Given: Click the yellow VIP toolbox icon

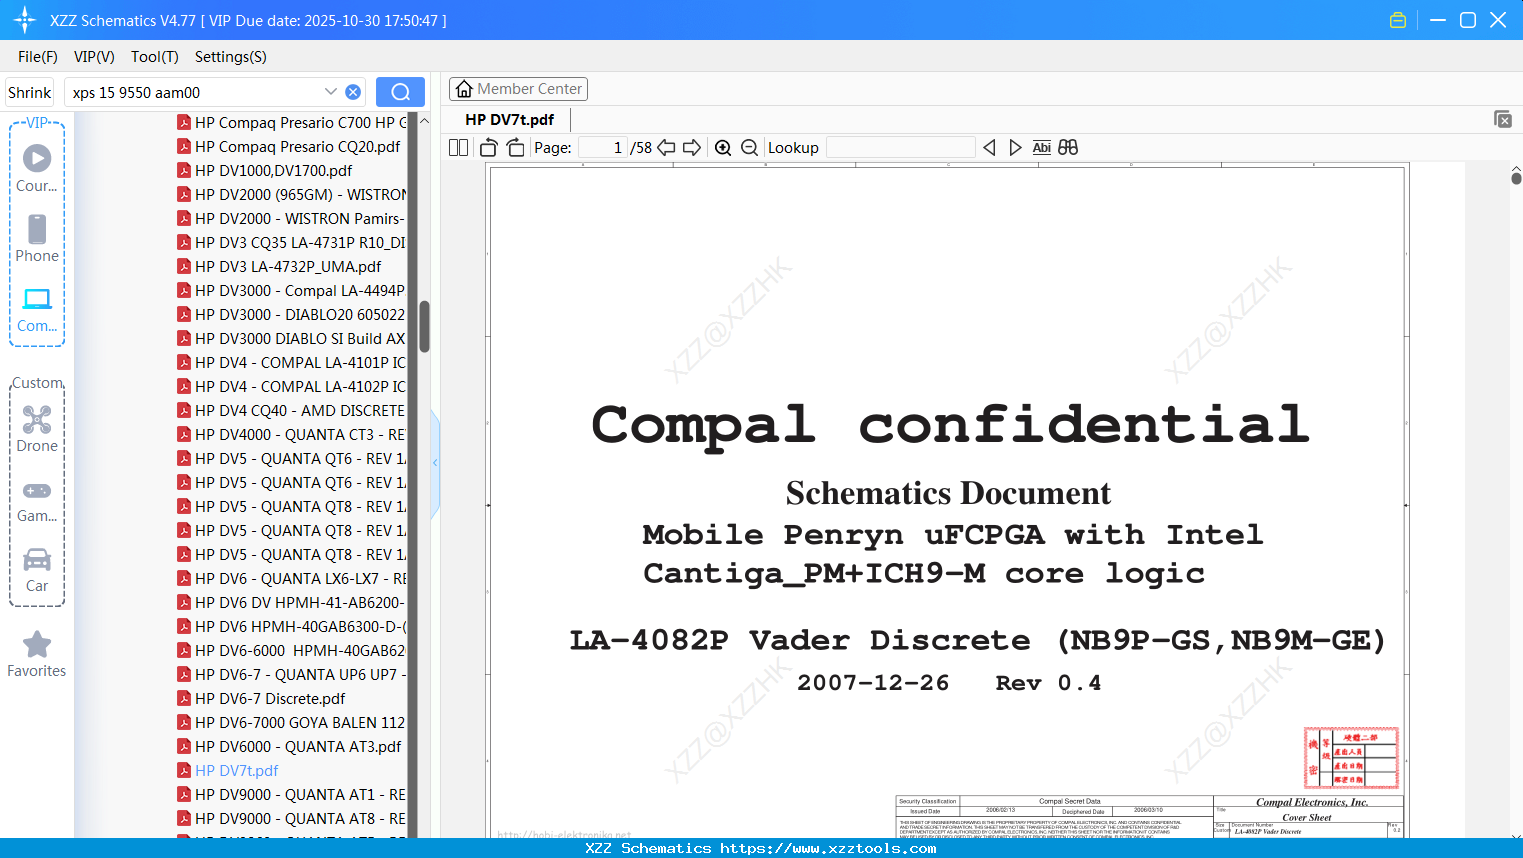Looking at the screenshot, I should (1398, 20).
